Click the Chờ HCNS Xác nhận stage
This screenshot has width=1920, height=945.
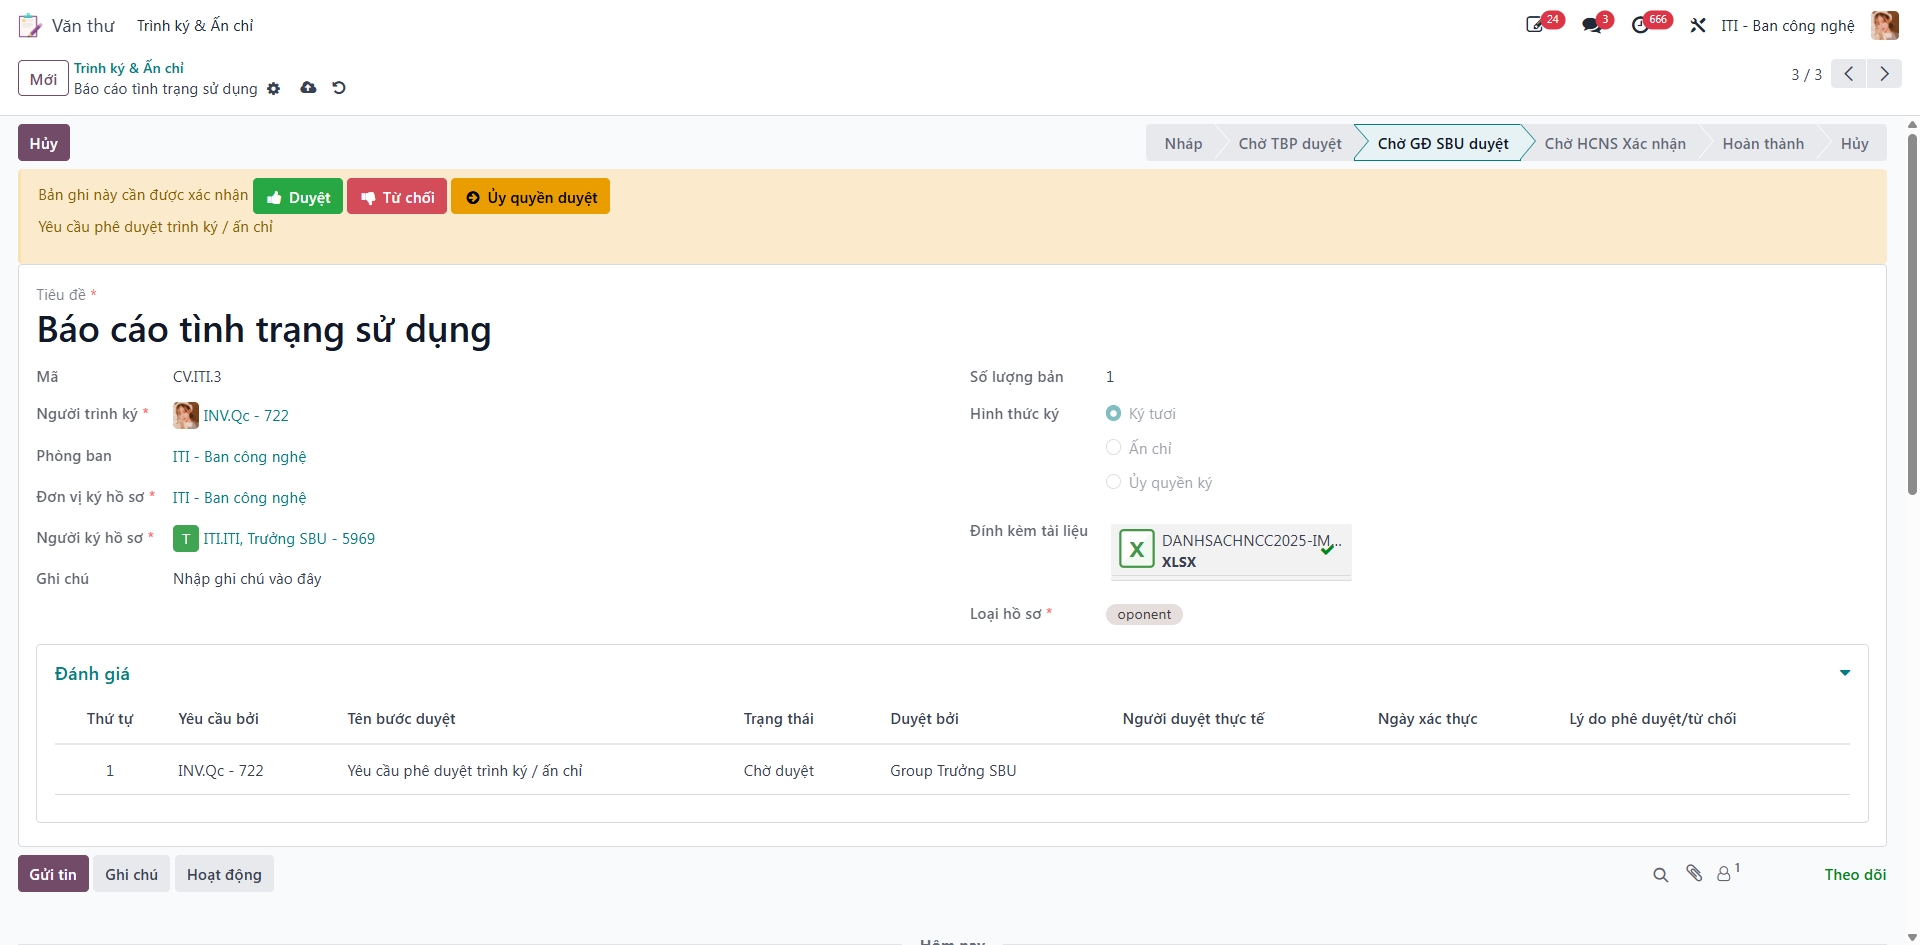coord(1615,143)
